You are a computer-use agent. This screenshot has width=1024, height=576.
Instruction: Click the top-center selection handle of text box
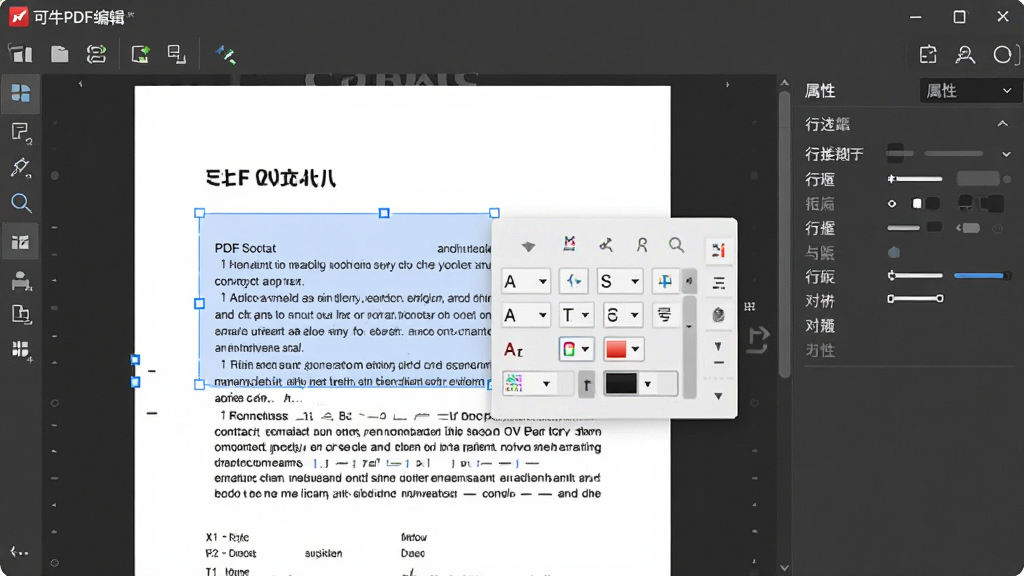click(384, 213)
